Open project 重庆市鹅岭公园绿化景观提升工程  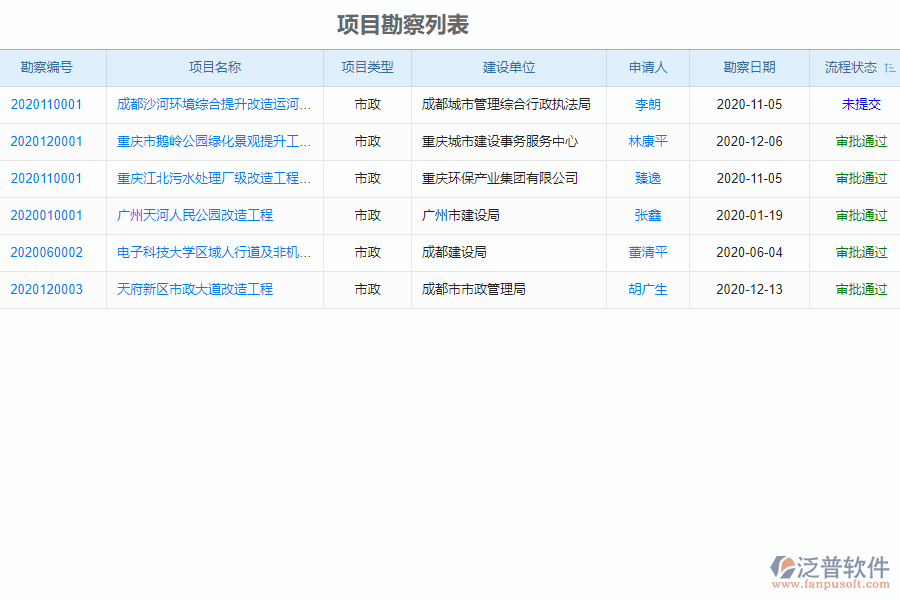point(214,141)
